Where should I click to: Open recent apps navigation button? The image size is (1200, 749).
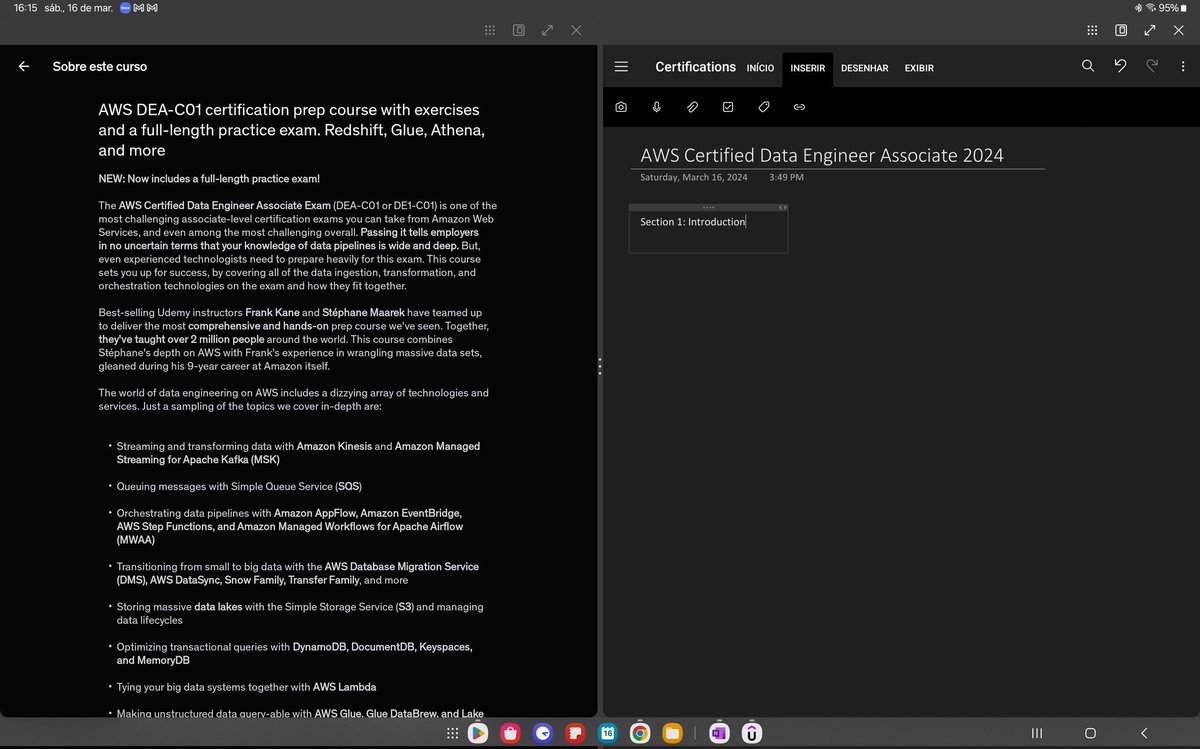pos(1037,734)
